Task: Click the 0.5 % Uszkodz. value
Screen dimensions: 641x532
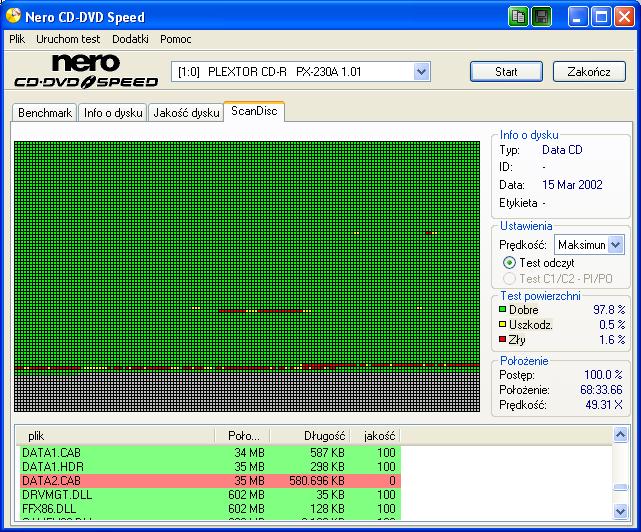Action: click(x=612, y=325)
